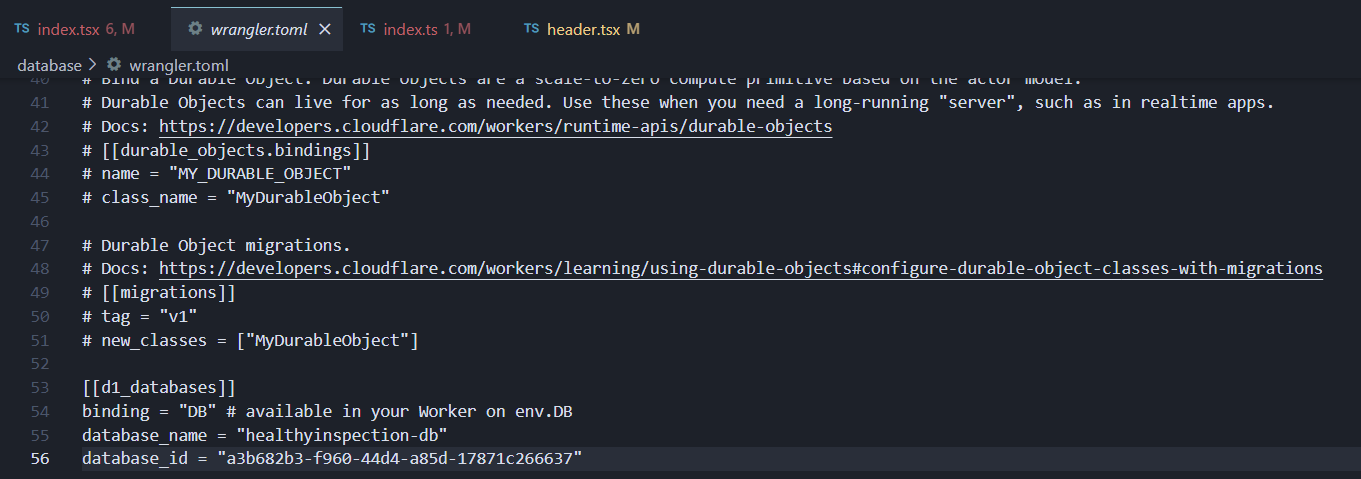The width and height of the screenshot is (1361, 479).
Task: Open the durable-objects runtime-apis docs link
Action: [495, 127]
